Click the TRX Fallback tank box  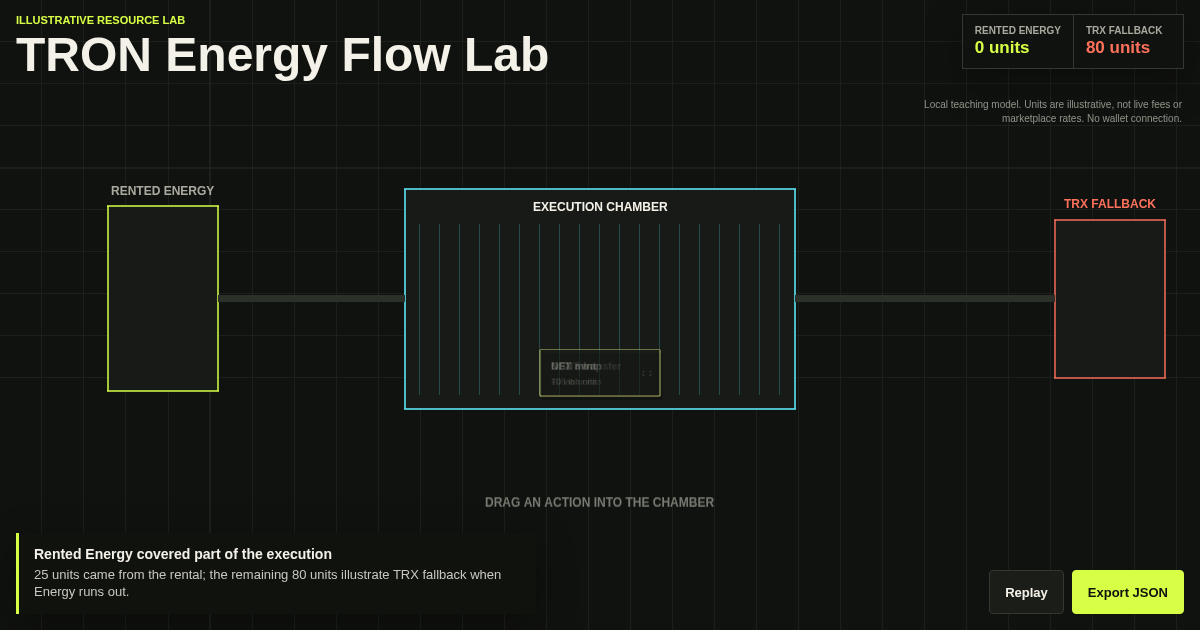[1110, 299]
